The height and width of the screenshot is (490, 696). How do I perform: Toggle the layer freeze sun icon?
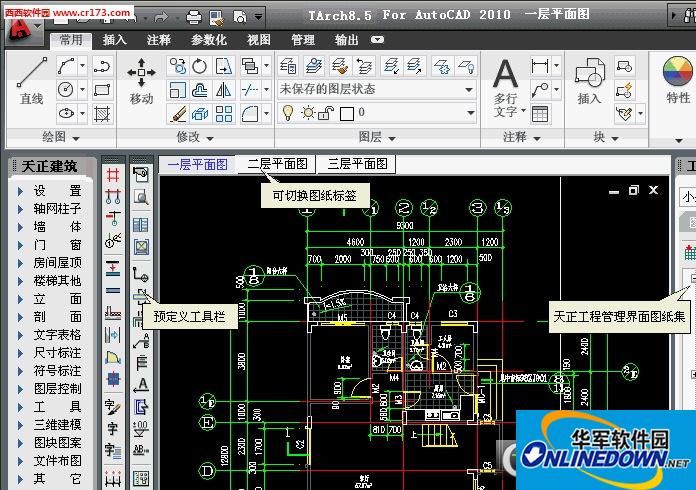click(308, 113)
